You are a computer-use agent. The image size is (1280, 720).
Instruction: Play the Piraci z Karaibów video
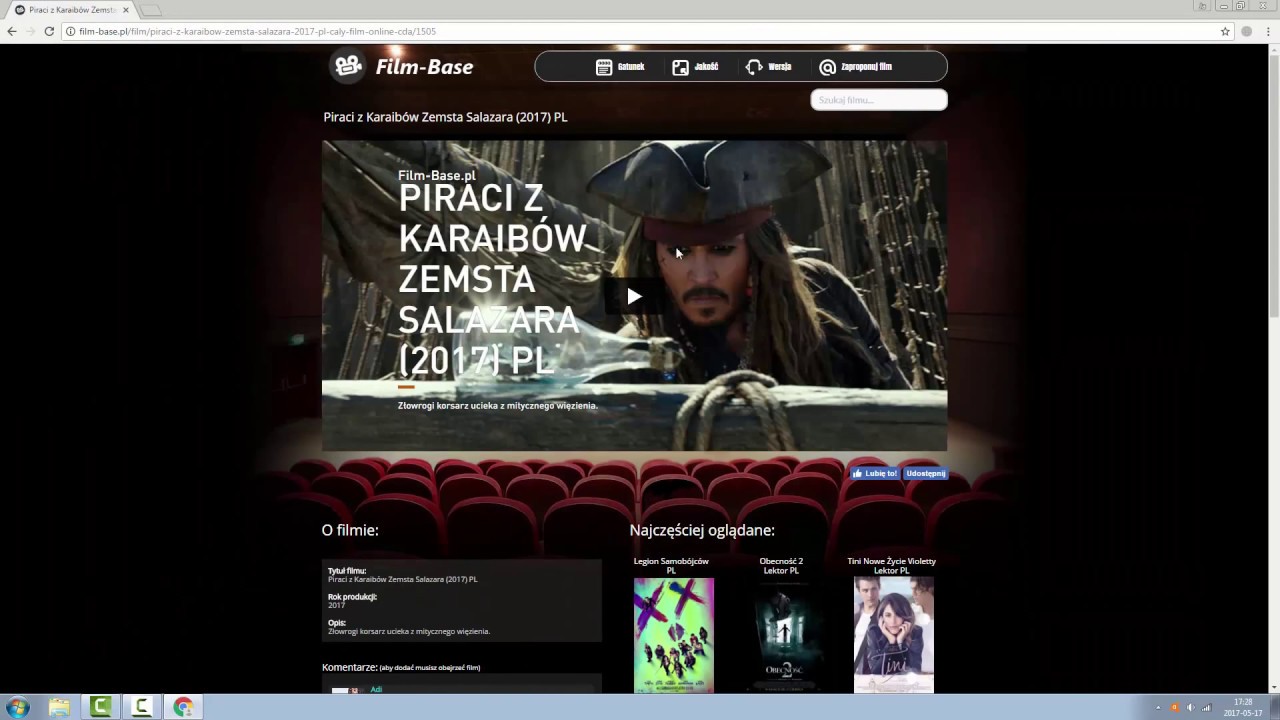pyautogui.click(x=634, y=296)
